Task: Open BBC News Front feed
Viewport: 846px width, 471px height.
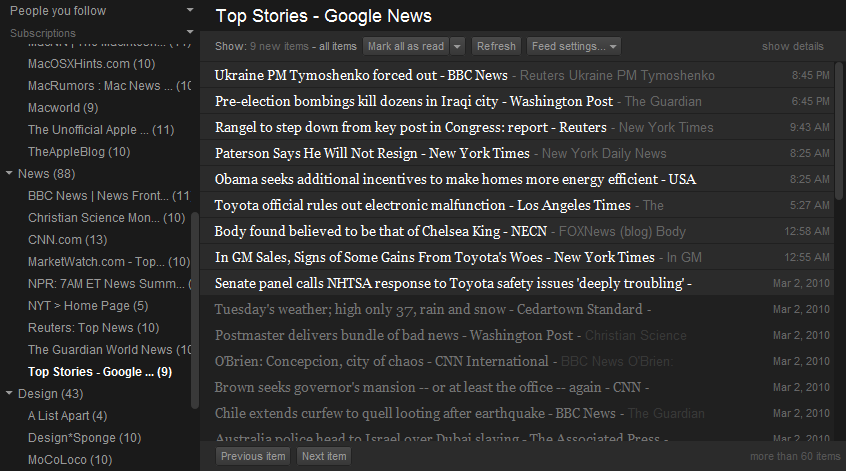Action: point(110,196)
